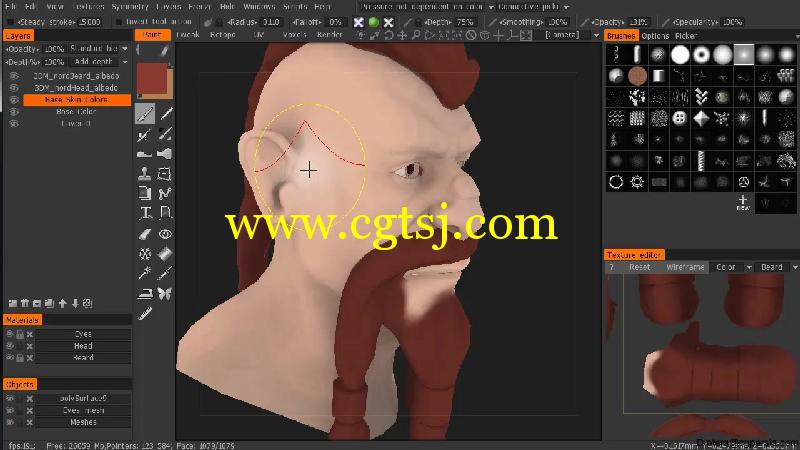Click the trash icon in Layers panel
The image size is (800, 450).
(x=24, y=303)
